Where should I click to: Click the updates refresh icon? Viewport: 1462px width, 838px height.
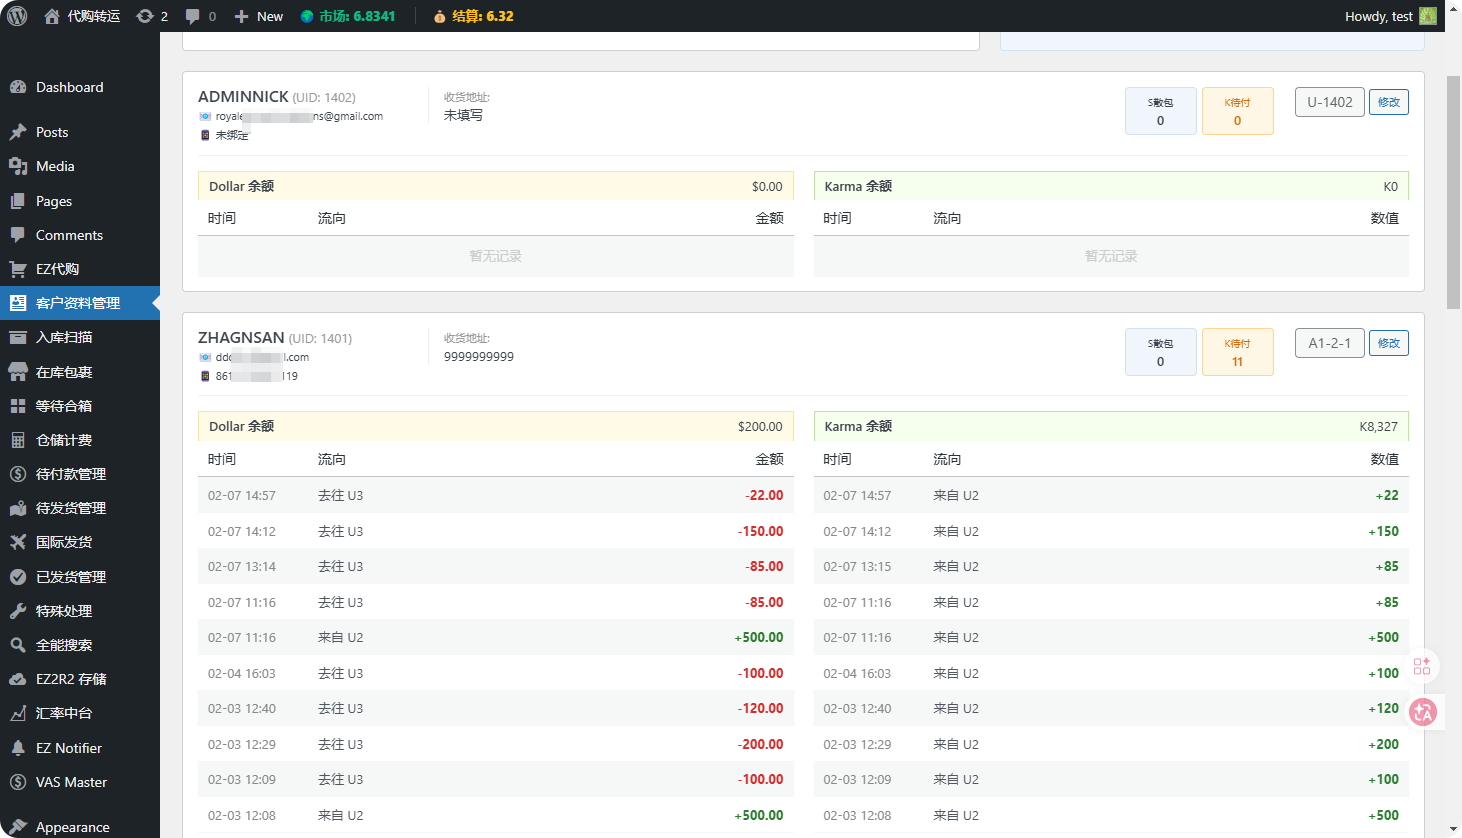click(146, 16)
